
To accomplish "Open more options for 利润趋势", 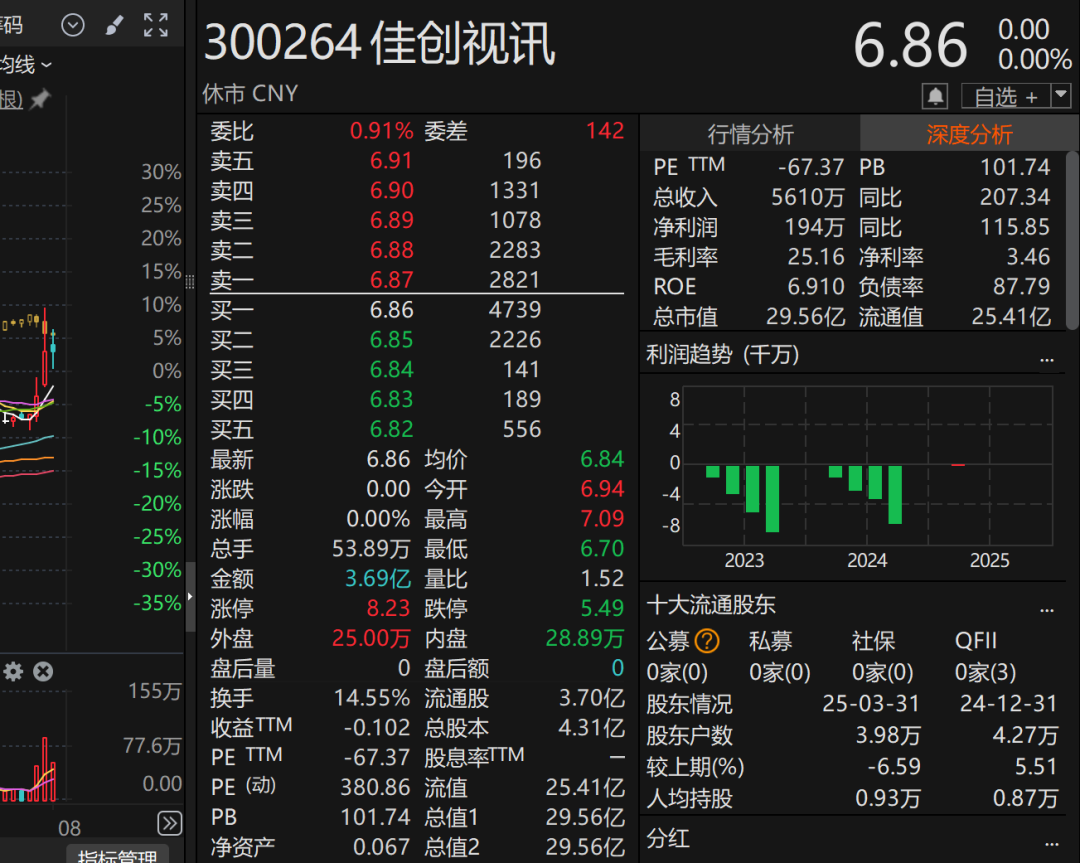I will (x=1047, y=357).
